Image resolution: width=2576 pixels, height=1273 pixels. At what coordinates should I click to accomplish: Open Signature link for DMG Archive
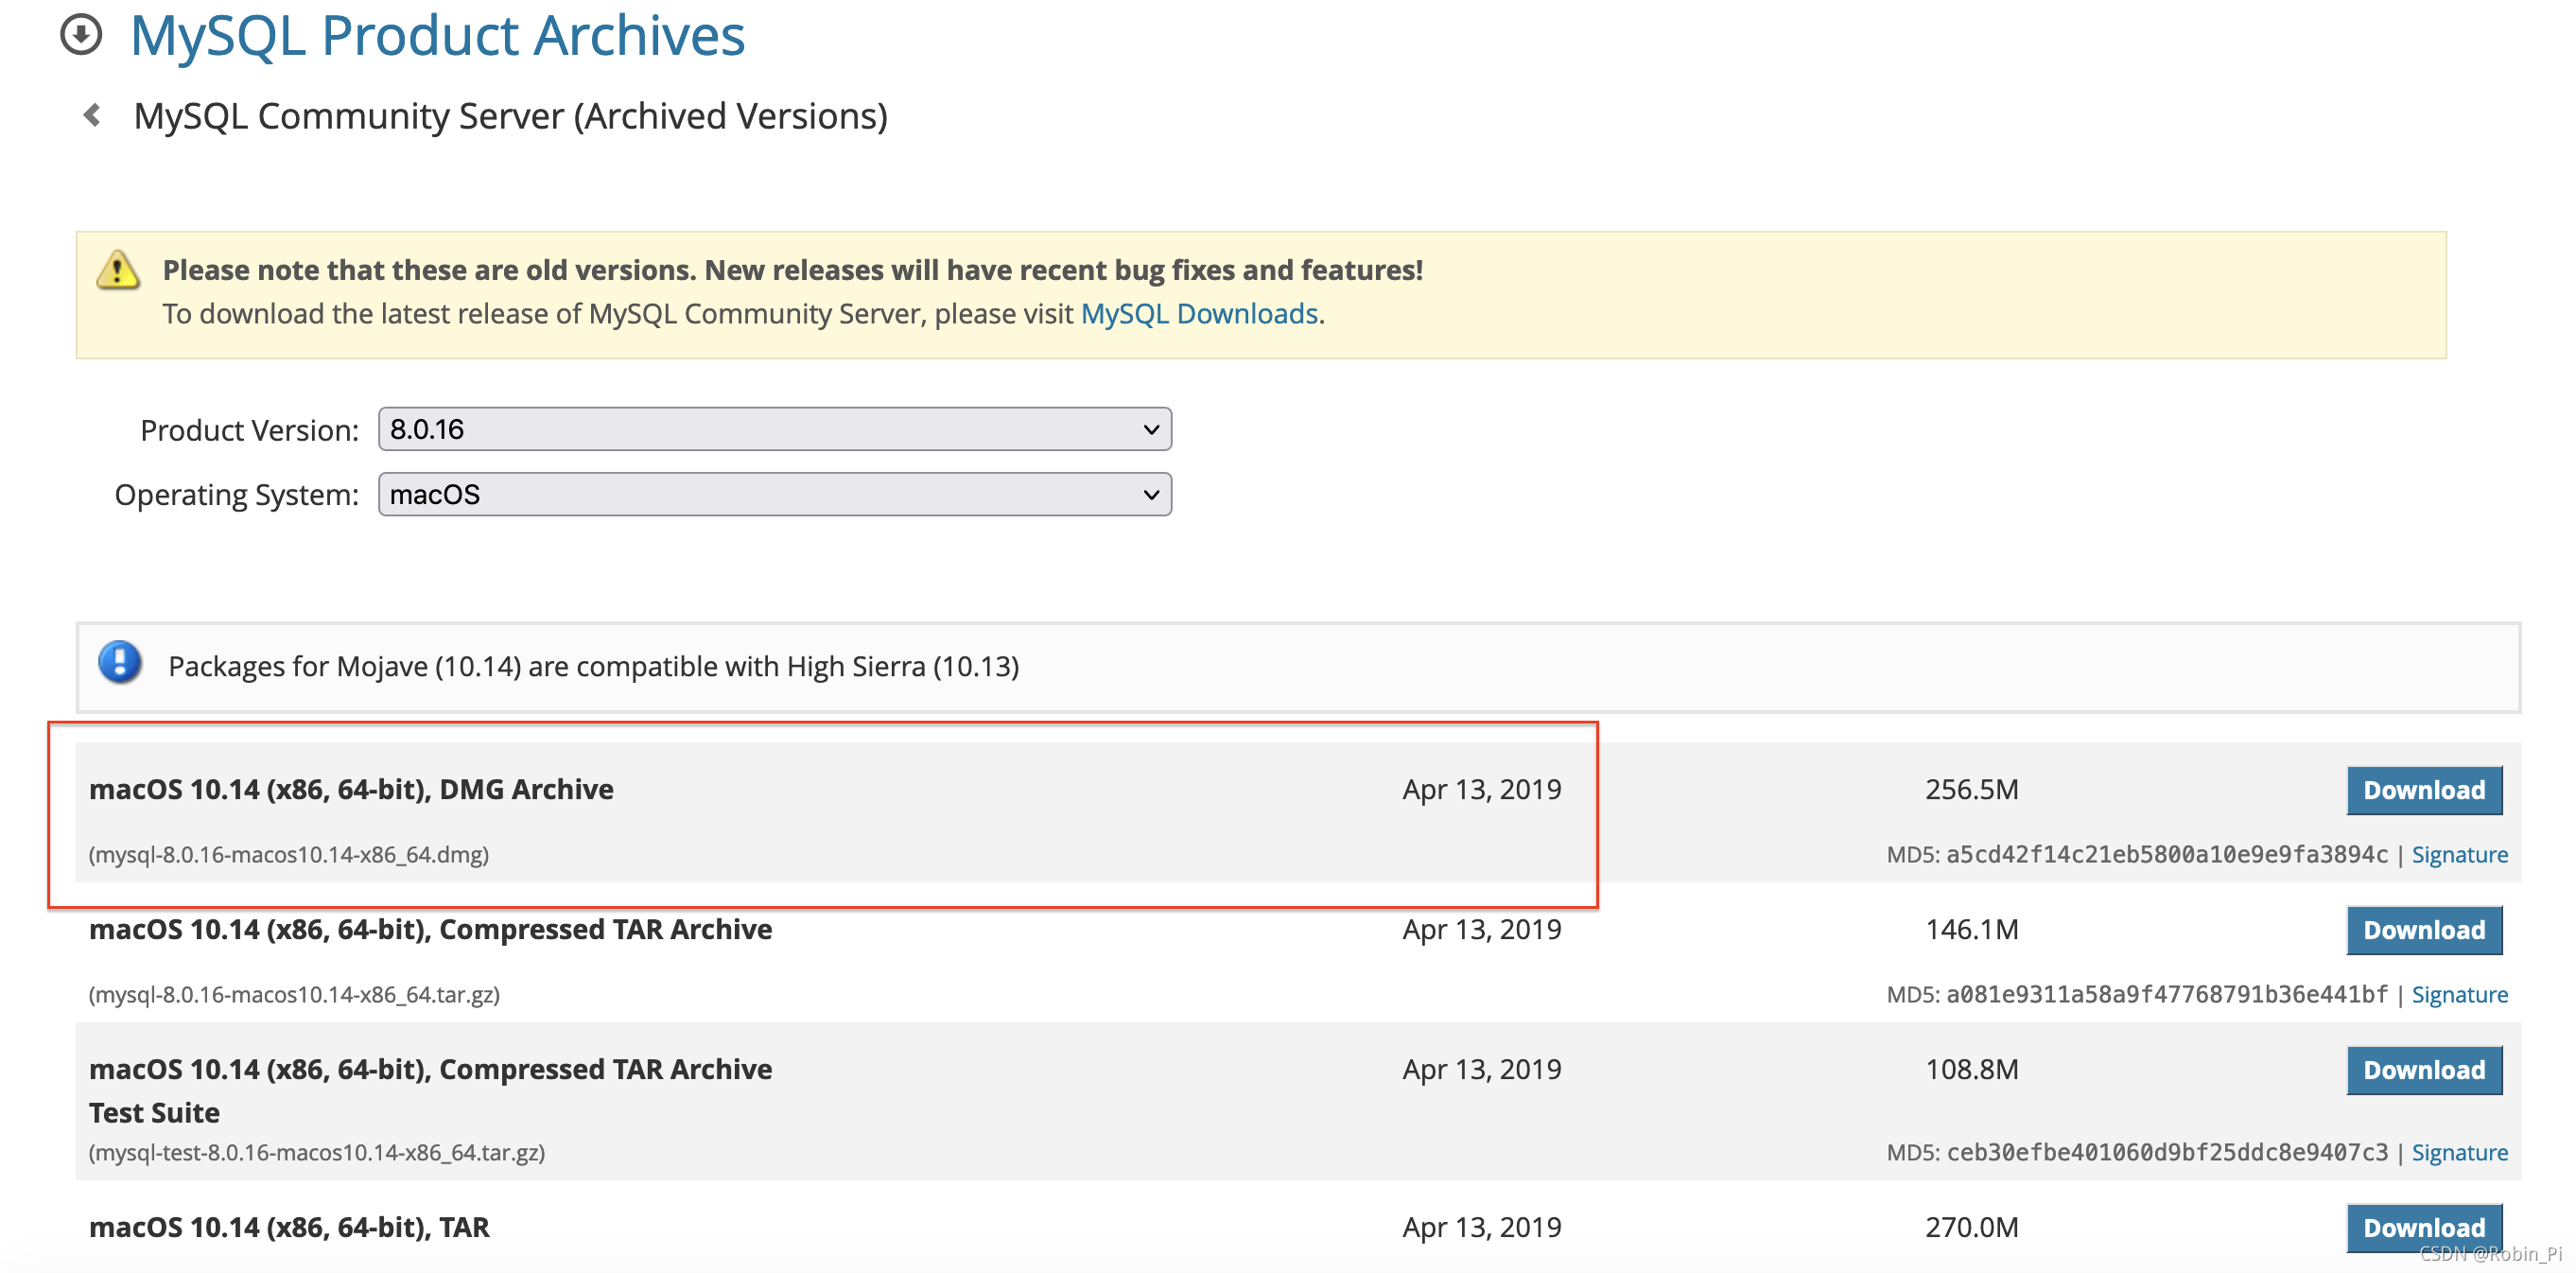(x=2459, y=855)
